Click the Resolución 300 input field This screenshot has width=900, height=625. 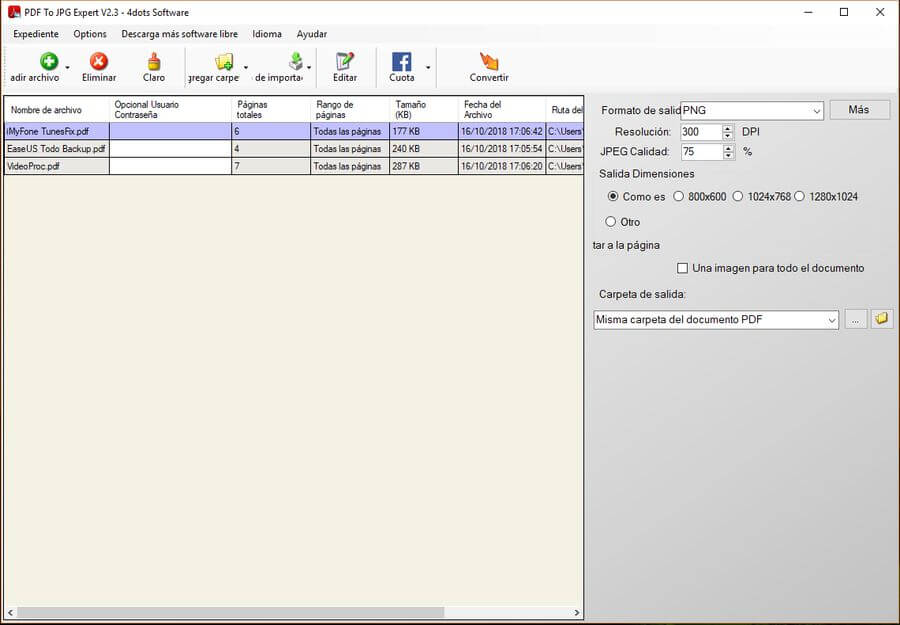(701, 132)
